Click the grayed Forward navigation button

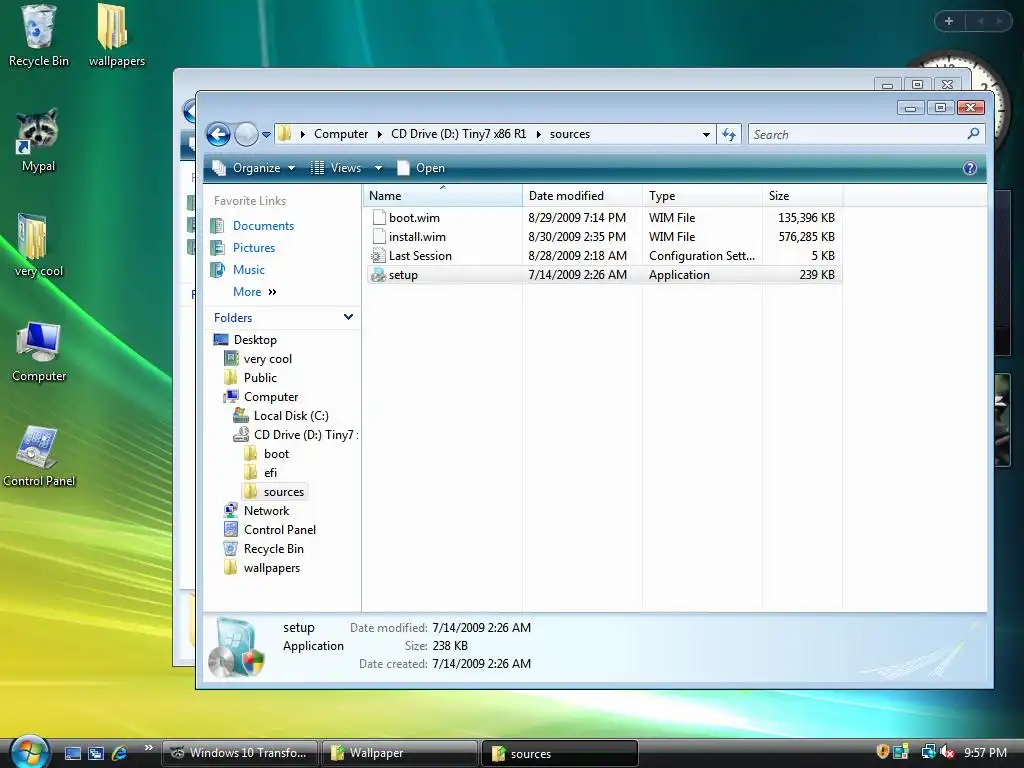[246, 135]
